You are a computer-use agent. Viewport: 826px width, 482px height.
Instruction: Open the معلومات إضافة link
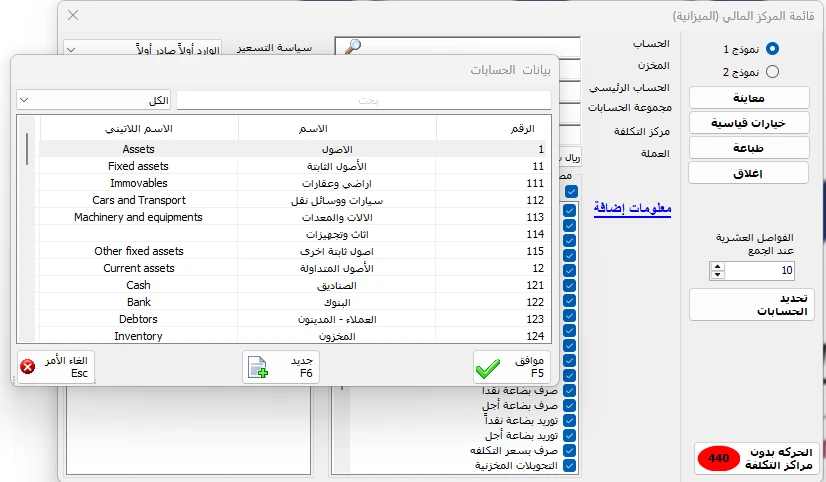coord(633,208)
